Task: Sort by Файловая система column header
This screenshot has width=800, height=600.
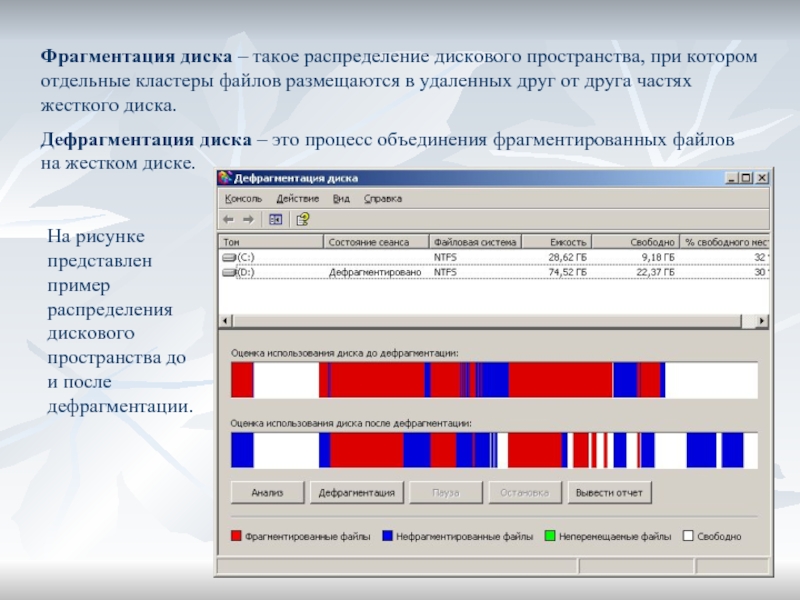Action: [475, 242]
